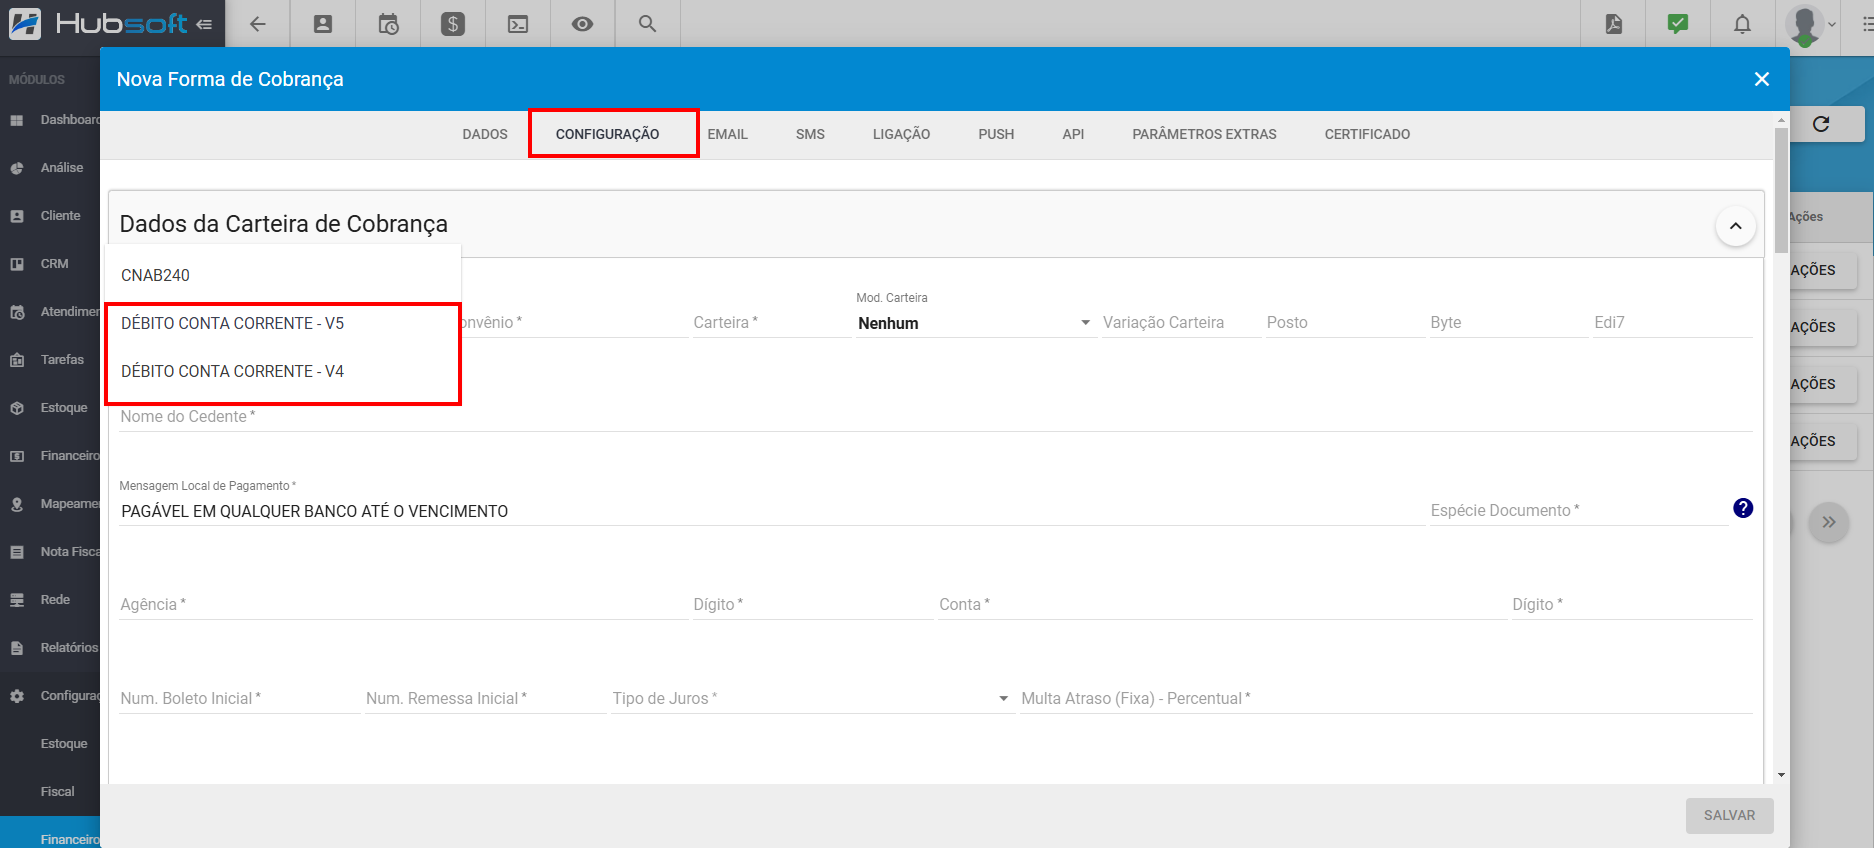Click the Byte input field
This screenshot has height=848, width=1874.
pos(1508,323)
